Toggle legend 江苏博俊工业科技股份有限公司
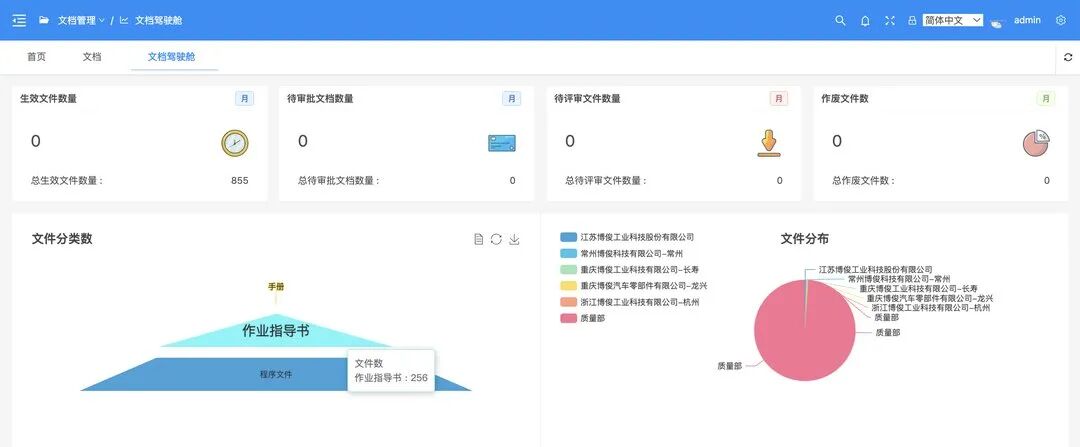Viewport: 1080px width, 447px height. (627, 237)
